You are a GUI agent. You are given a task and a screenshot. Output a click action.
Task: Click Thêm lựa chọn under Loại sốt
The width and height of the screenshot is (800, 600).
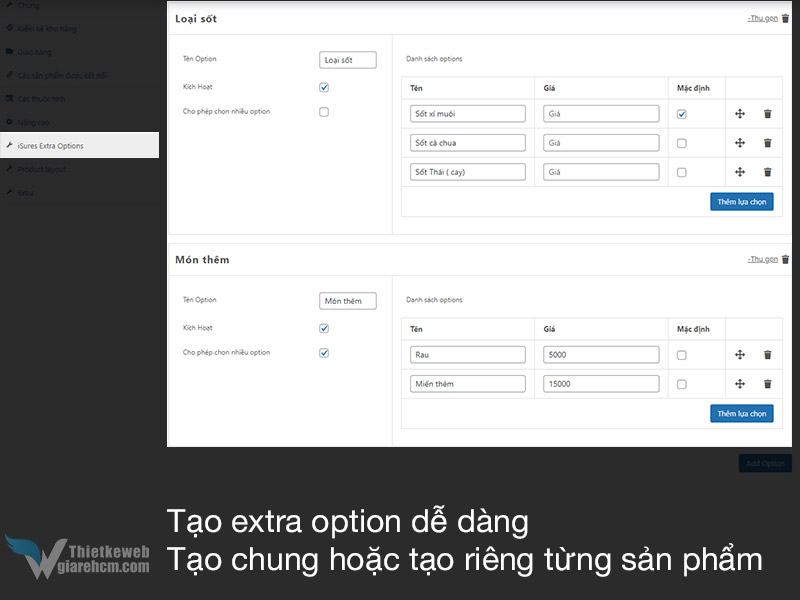[x=742, y=202]
